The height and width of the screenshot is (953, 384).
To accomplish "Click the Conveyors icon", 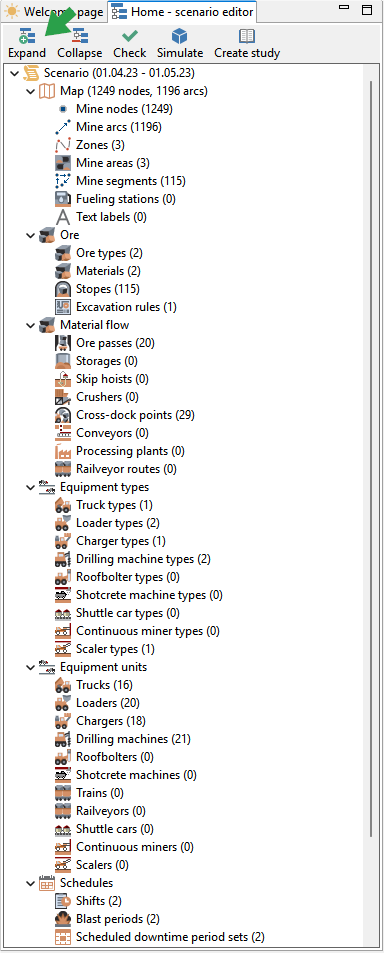I will point(63,433).
